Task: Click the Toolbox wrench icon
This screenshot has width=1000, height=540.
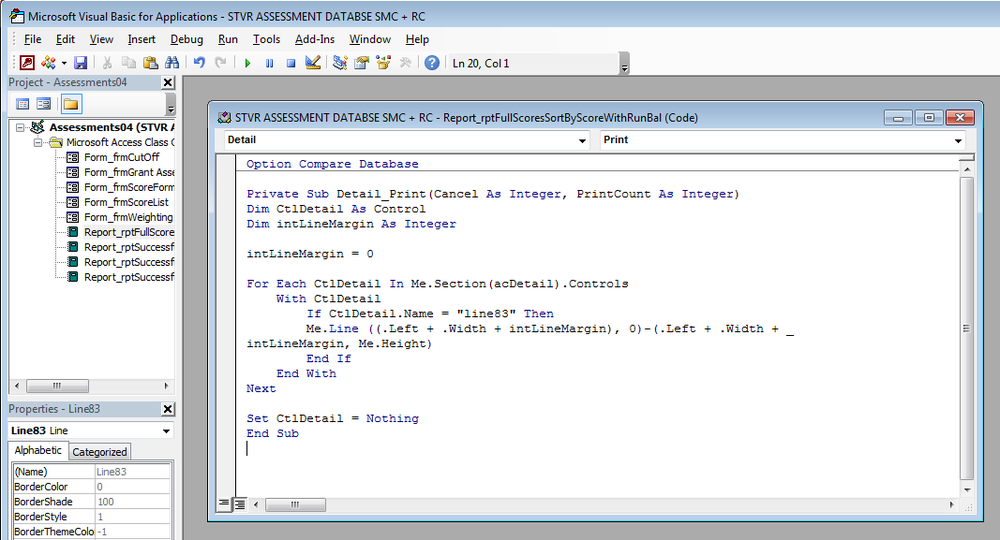Action: click(x=405, y=62)
